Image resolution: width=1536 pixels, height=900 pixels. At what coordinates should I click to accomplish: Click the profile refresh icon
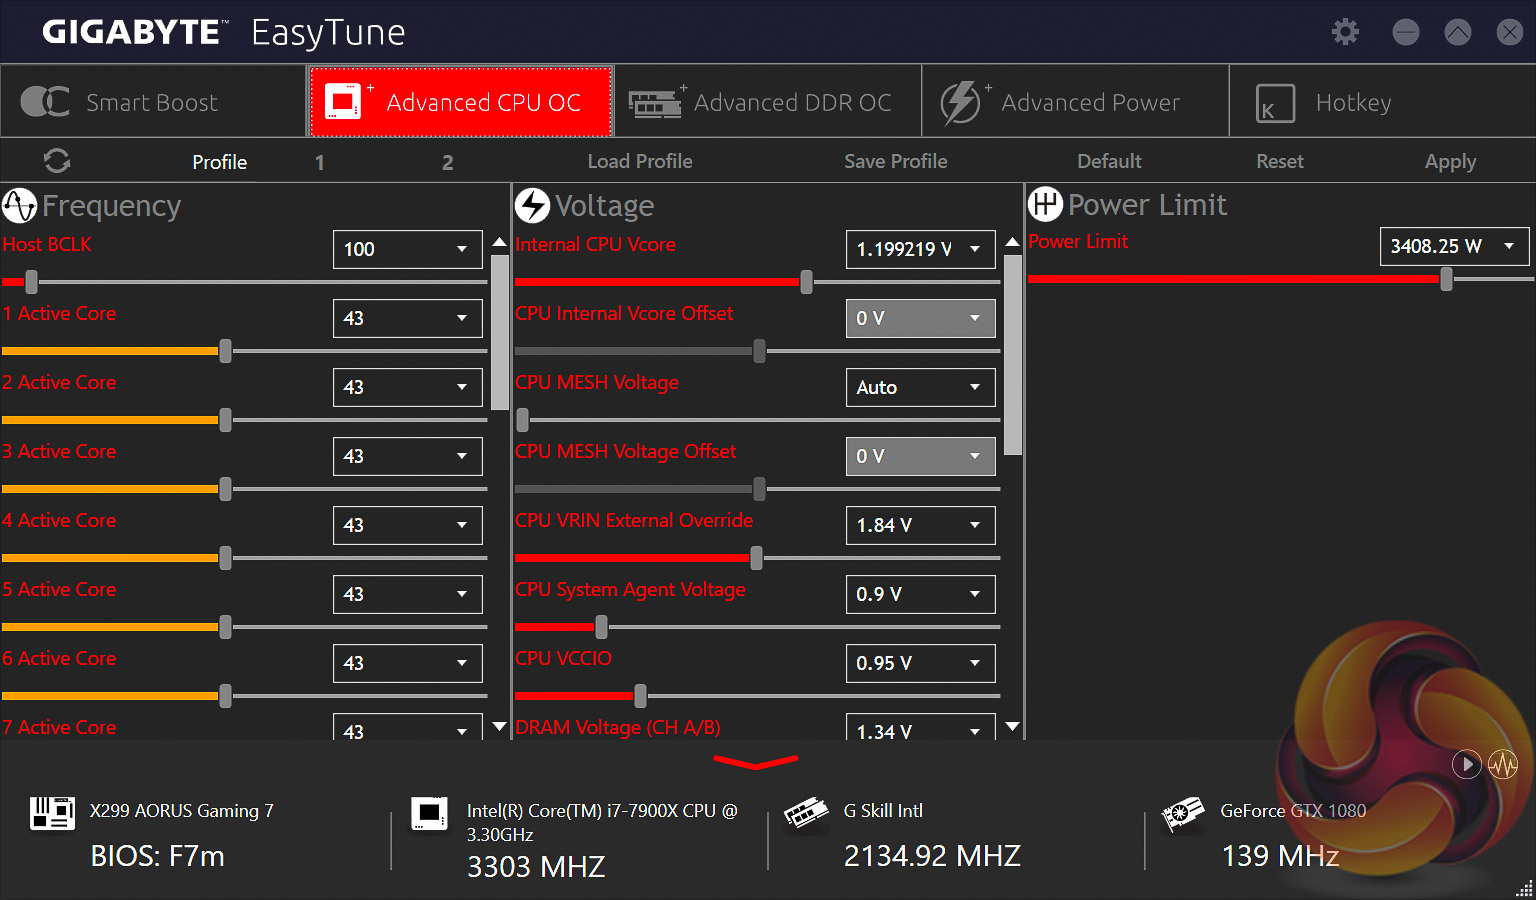[x=57, y=161]
